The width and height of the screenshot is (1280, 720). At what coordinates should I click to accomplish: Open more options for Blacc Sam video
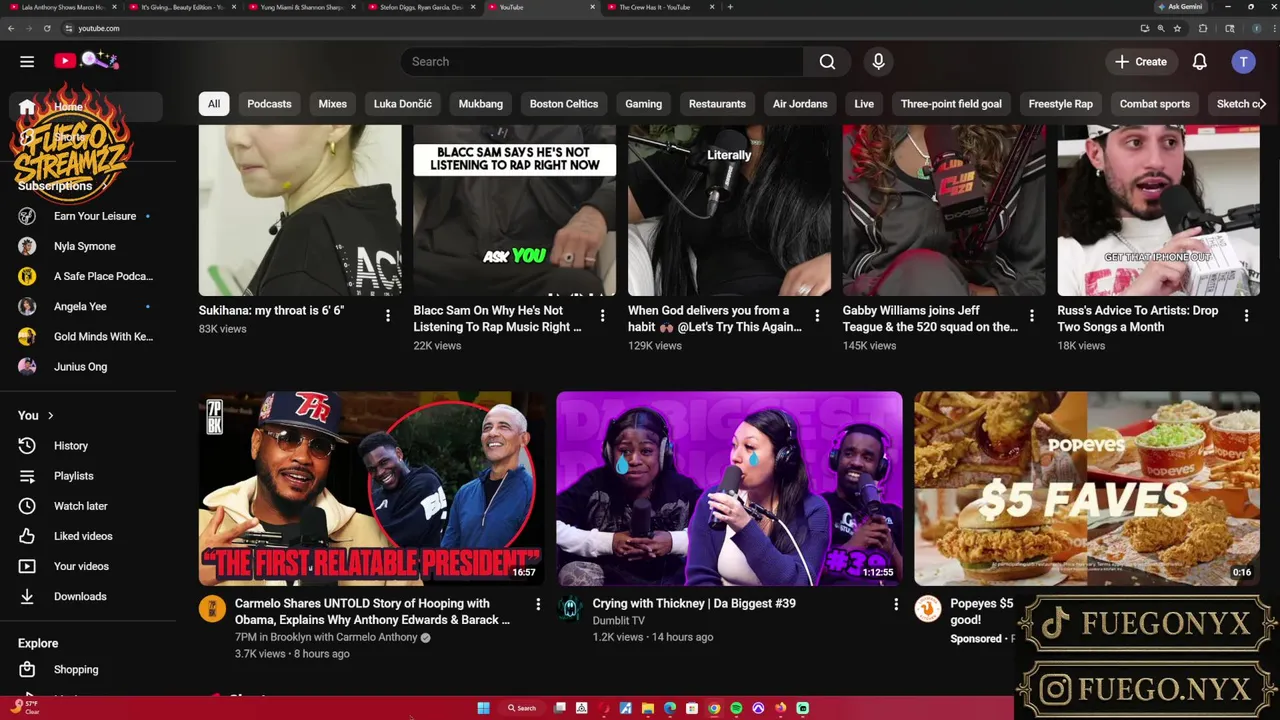(x=602, y=316)
